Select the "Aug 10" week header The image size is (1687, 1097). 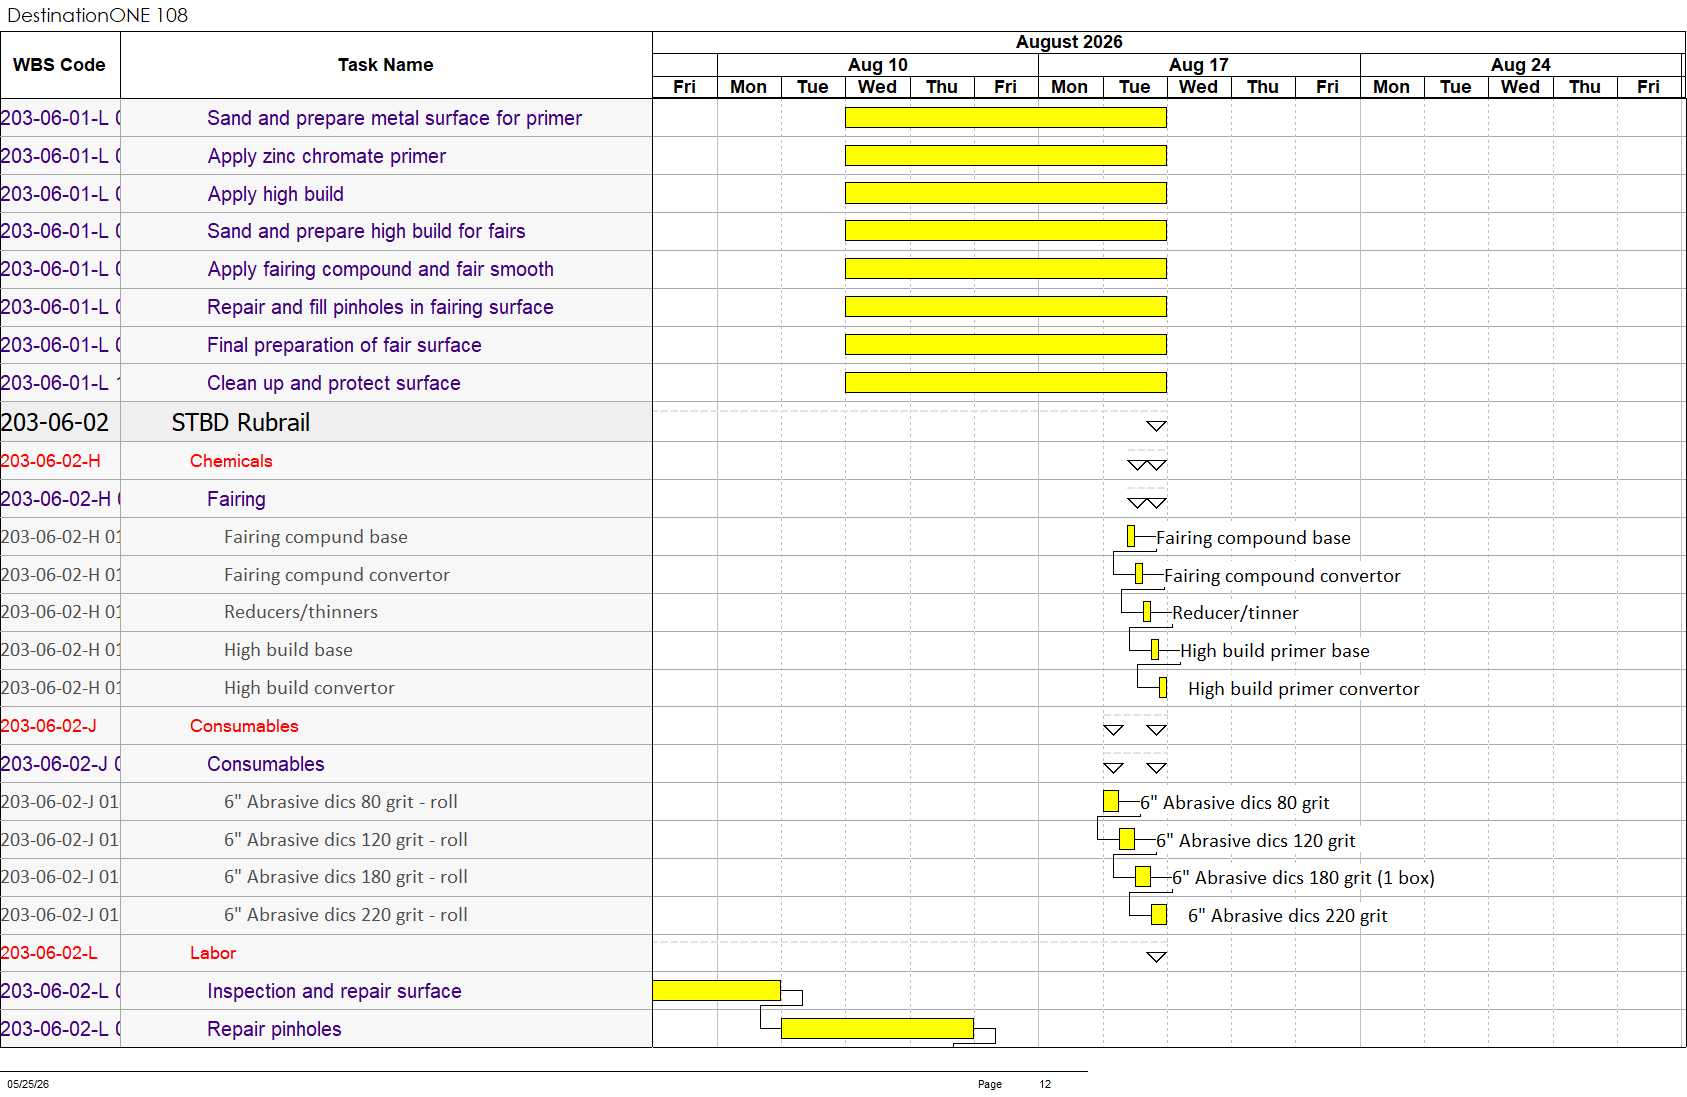pos(878,65)
